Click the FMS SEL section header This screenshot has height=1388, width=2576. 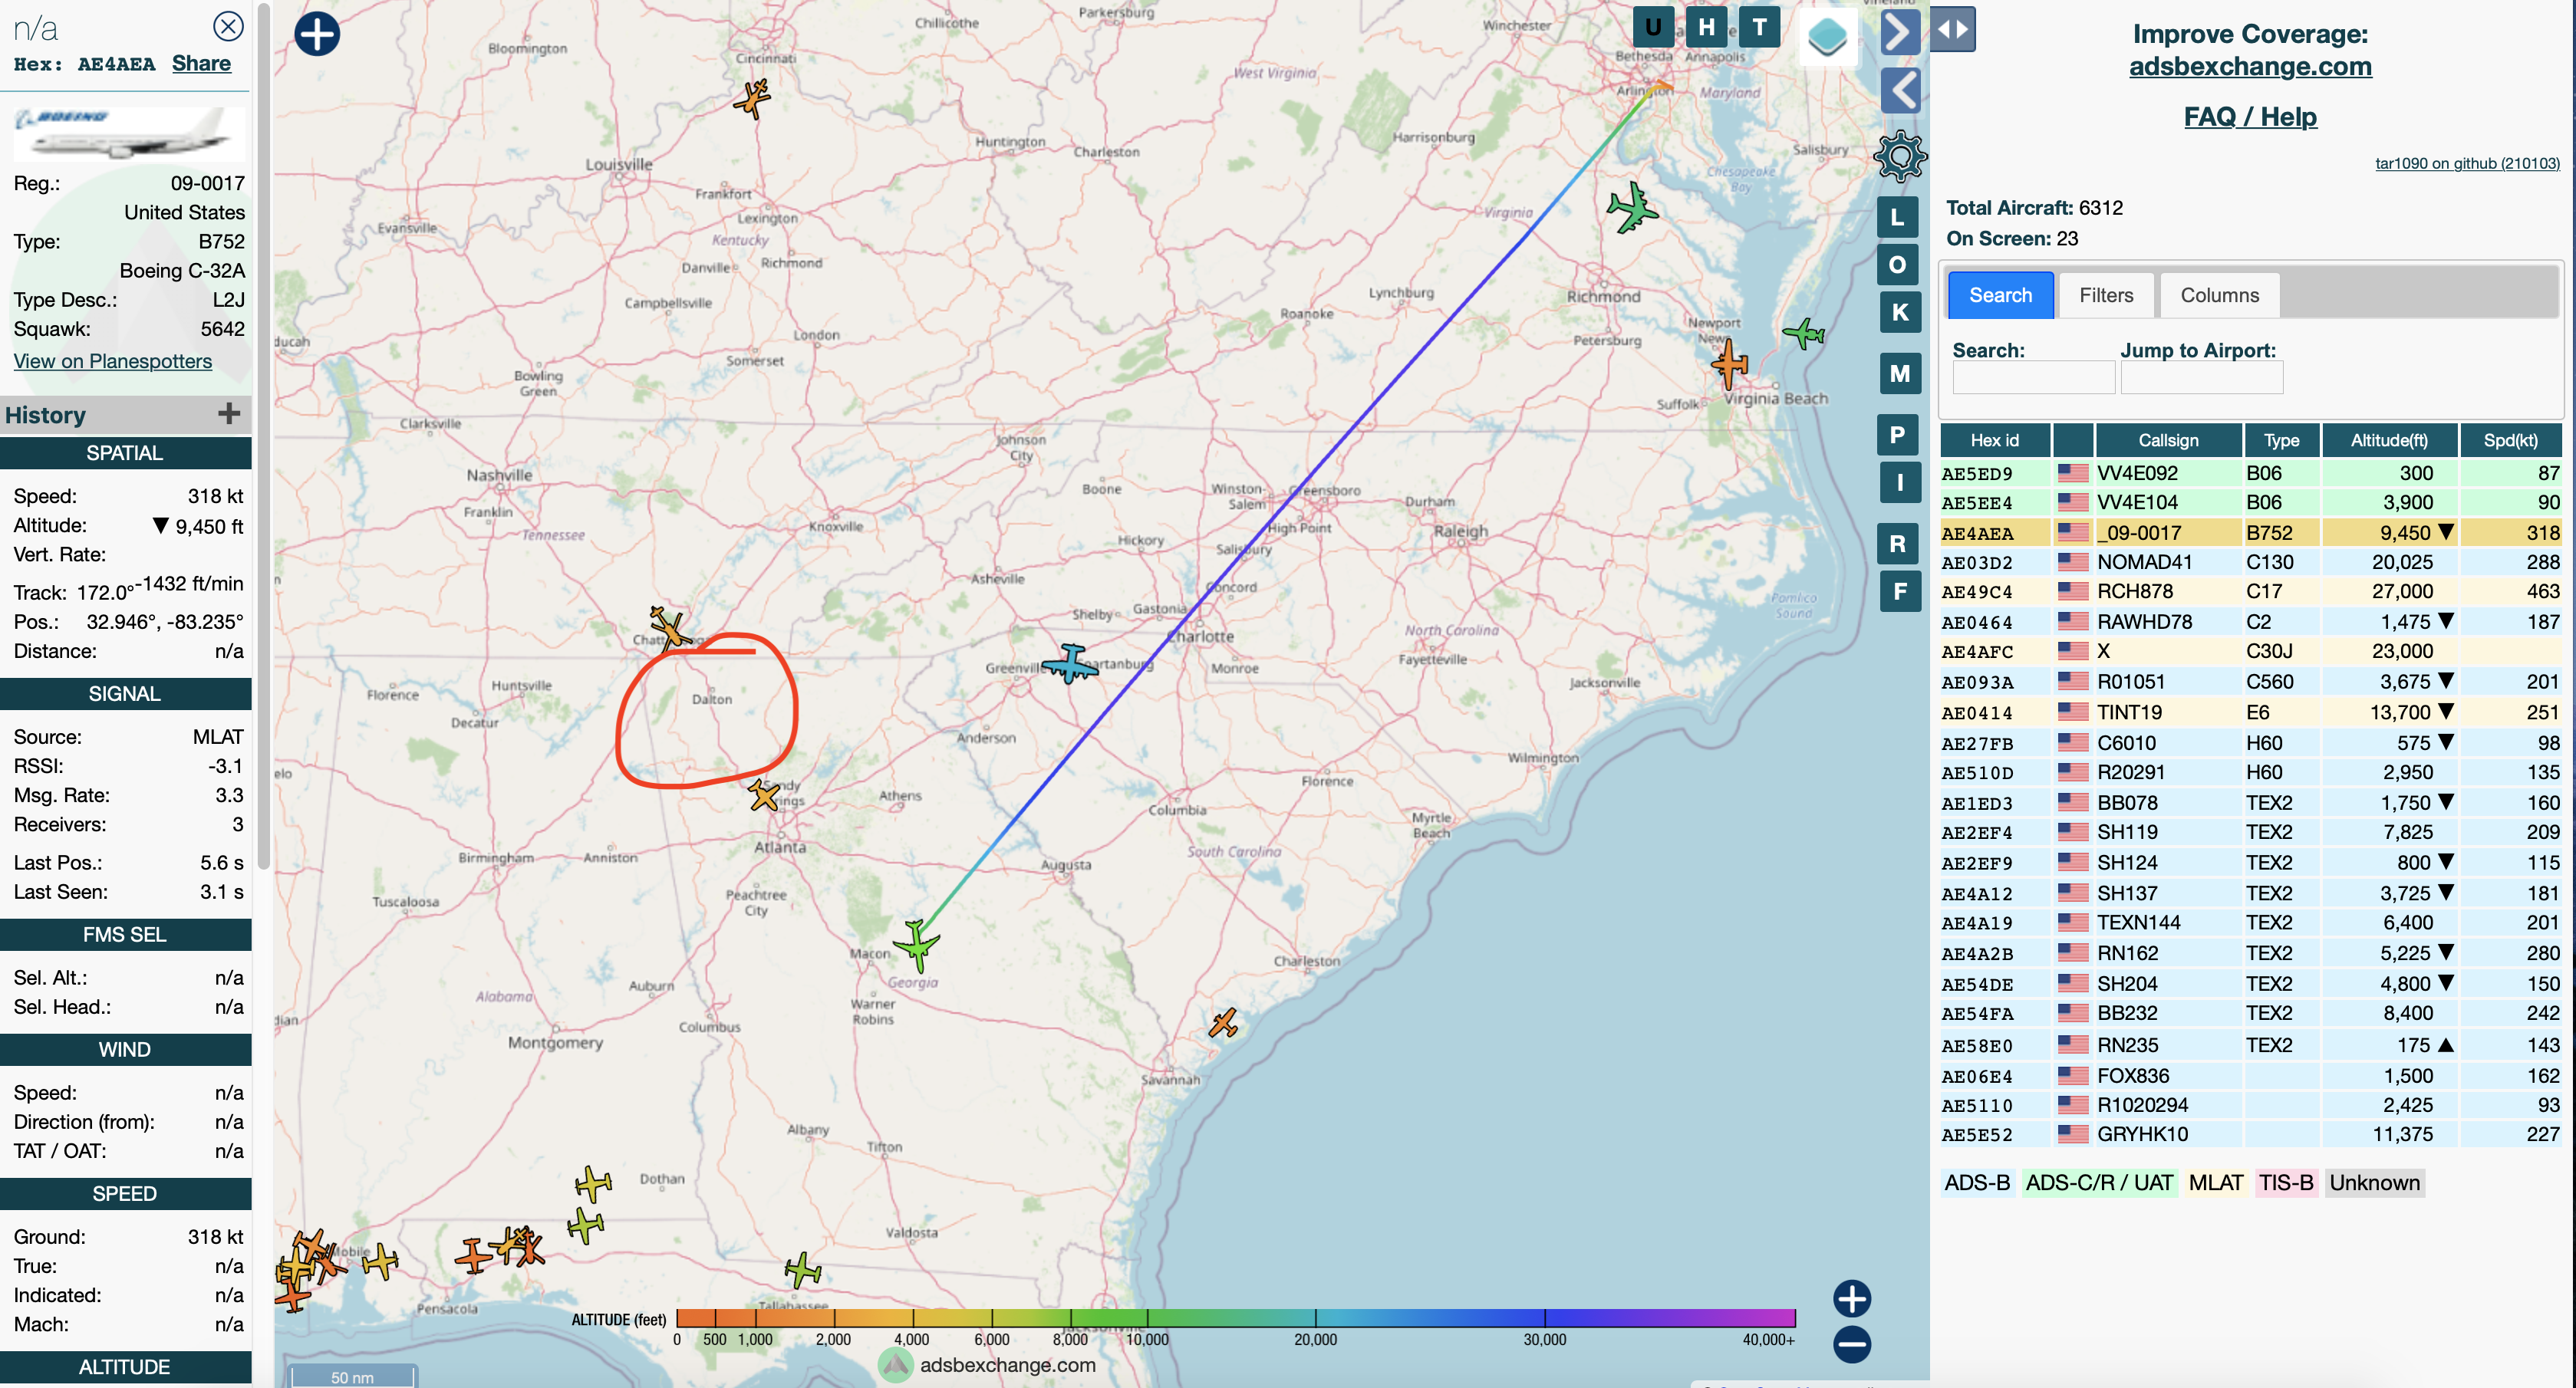(x=125, y=935)
